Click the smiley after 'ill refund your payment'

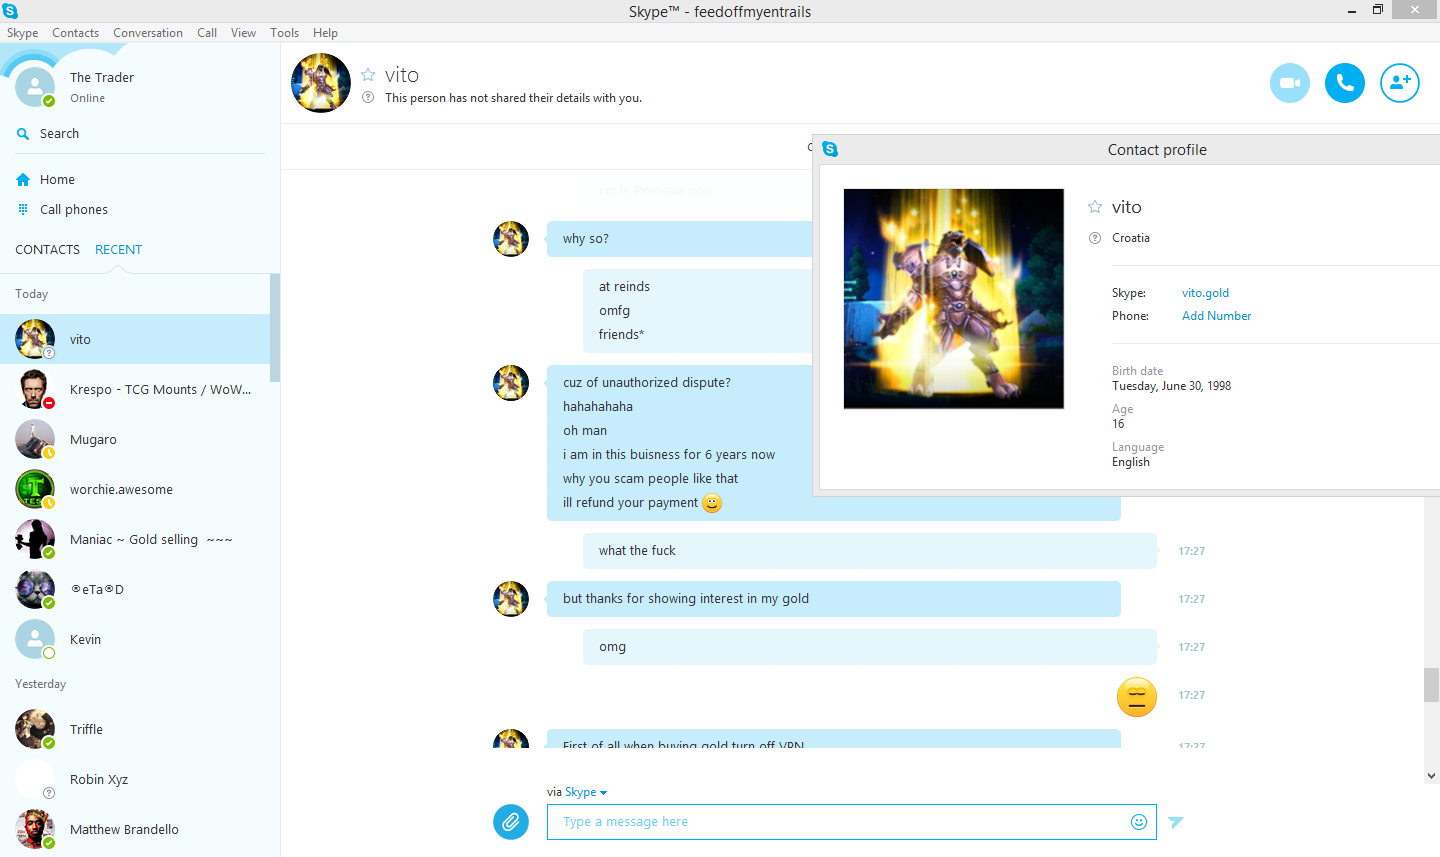(712, 503)
